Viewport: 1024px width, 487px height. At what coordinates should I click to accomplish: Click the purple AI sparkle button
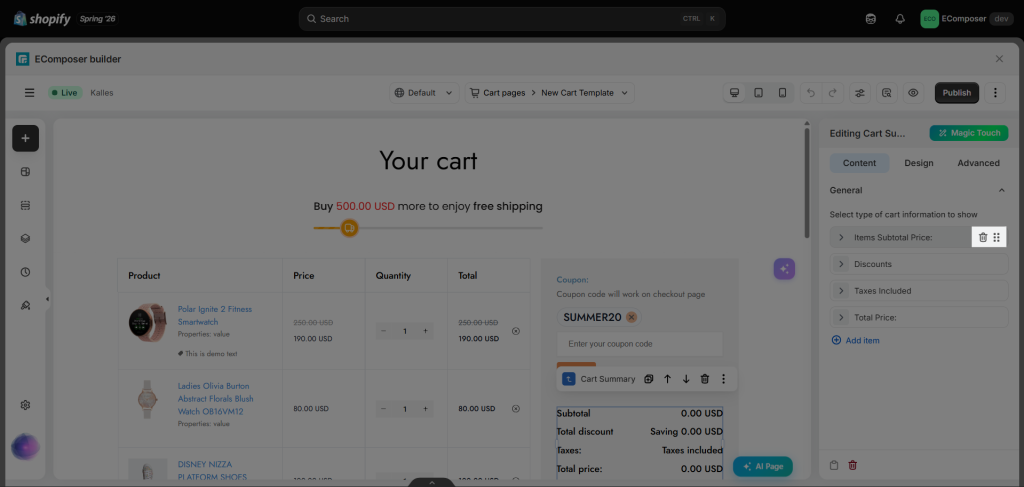tap(784, 268)
